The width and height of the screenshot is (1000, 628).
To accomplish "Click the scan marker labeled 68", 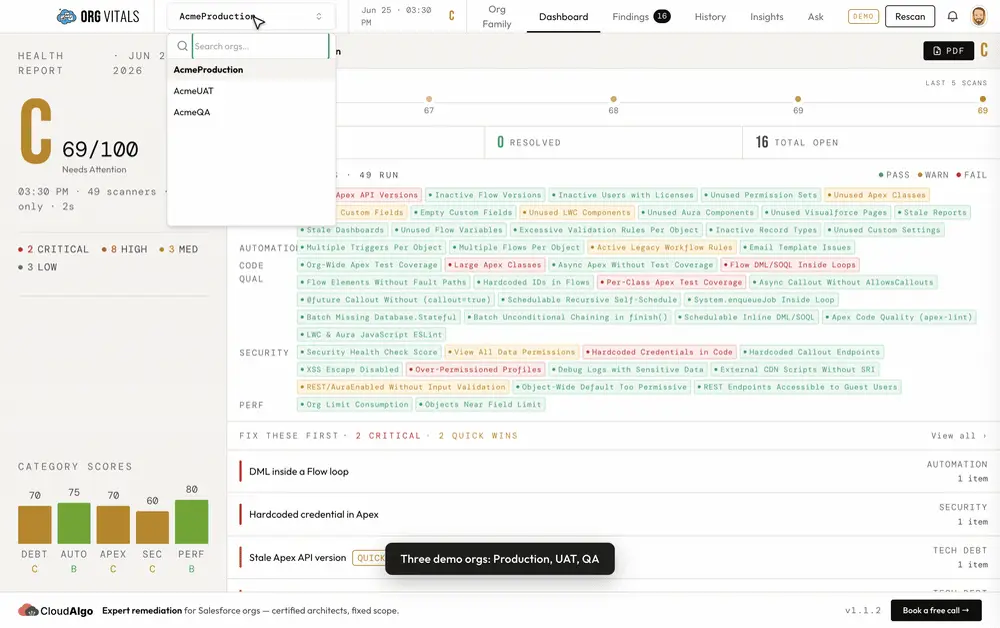I will [613, 99].
